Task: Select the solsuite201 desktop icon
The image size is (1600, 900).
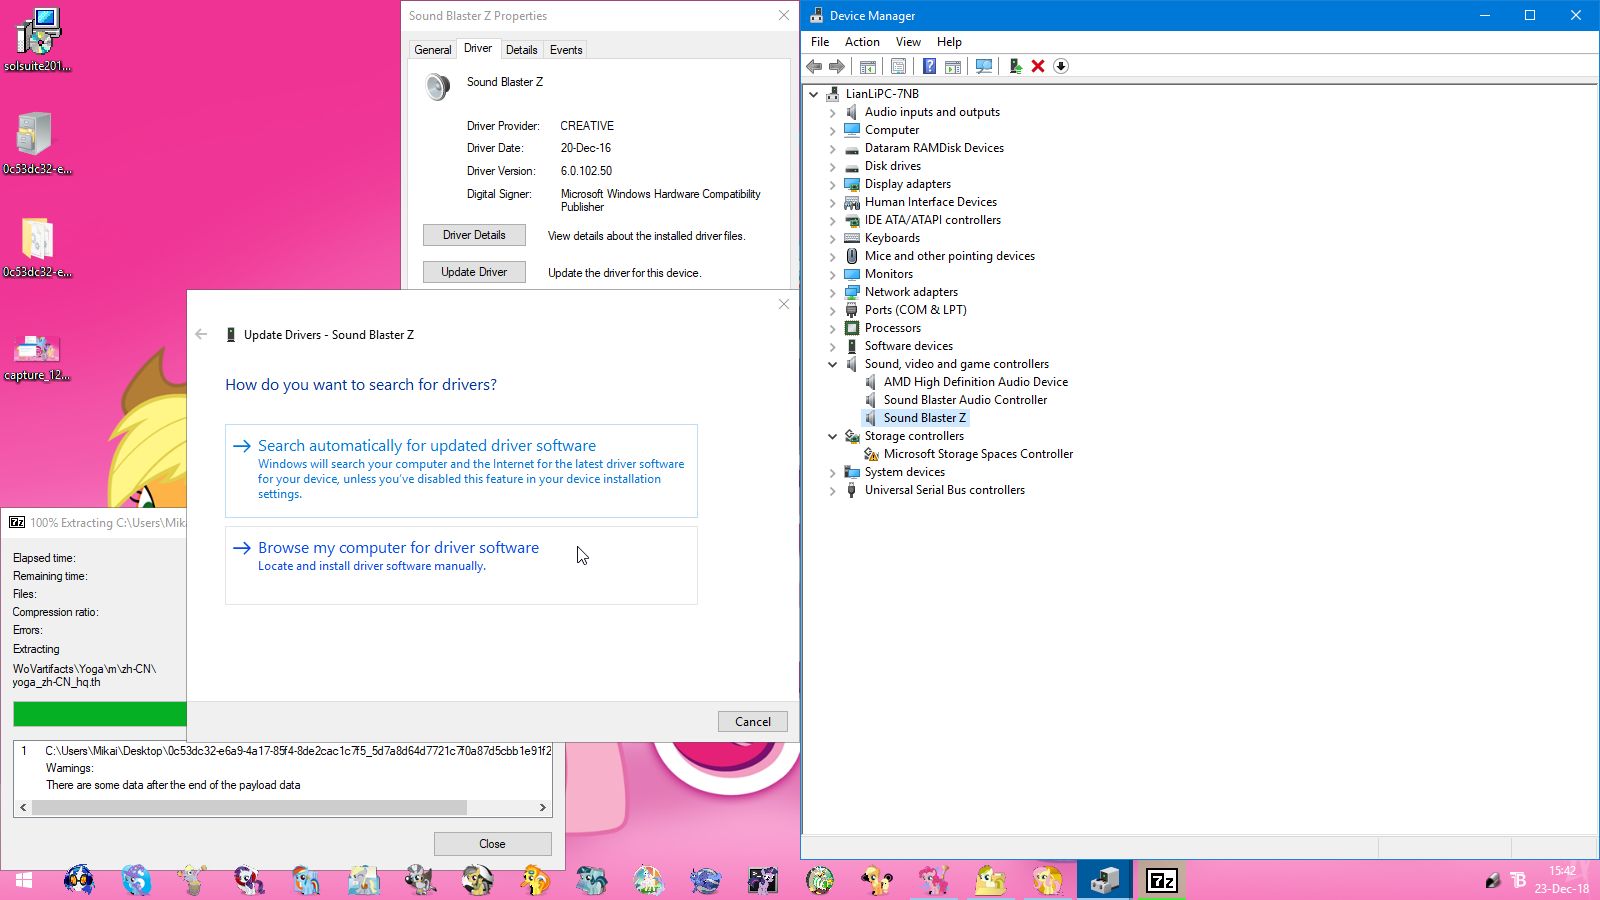Action: click(x=37, y=40)
